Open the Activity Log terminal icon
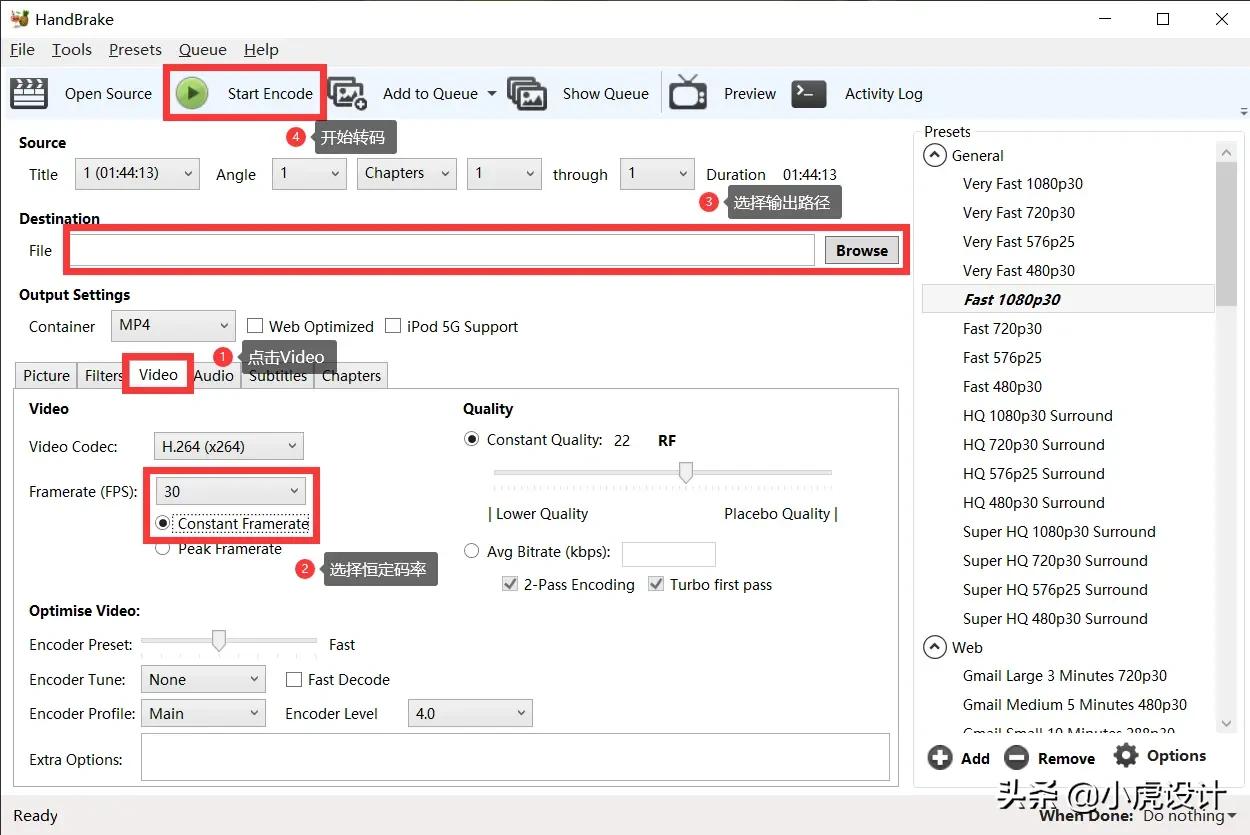The image size is (1250, 835). pos(809,93)
